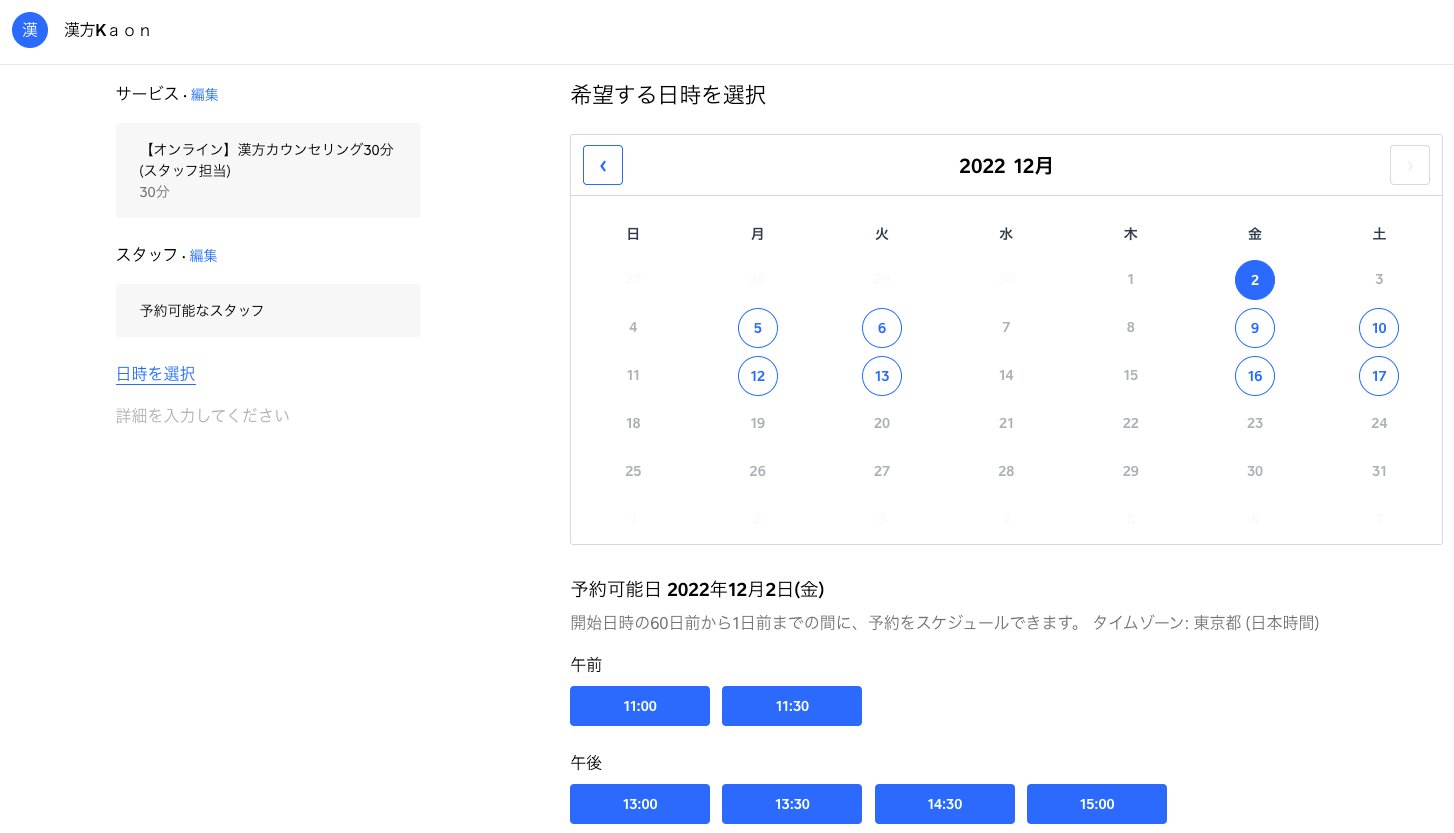The height and width of the screenshot is (833, 1454).
Task: Go to the previous month in the calendar
Action: (603, 165)
